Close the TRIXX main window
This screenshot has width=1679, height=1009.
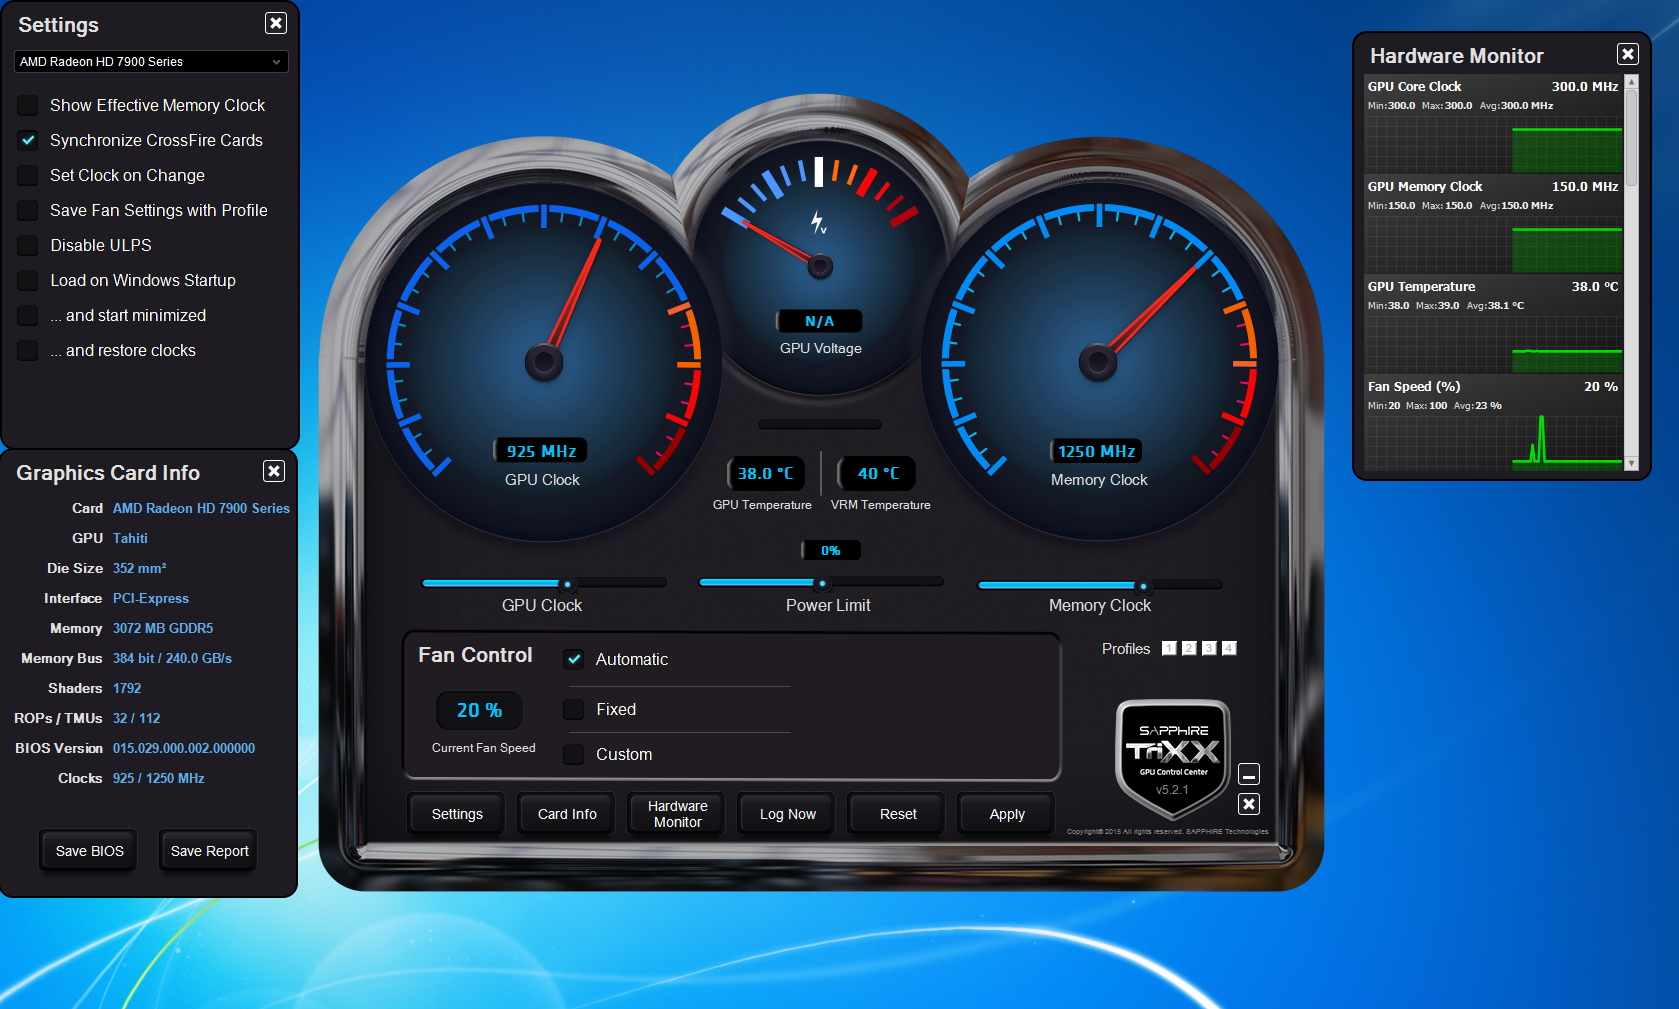pos(1249,804)
